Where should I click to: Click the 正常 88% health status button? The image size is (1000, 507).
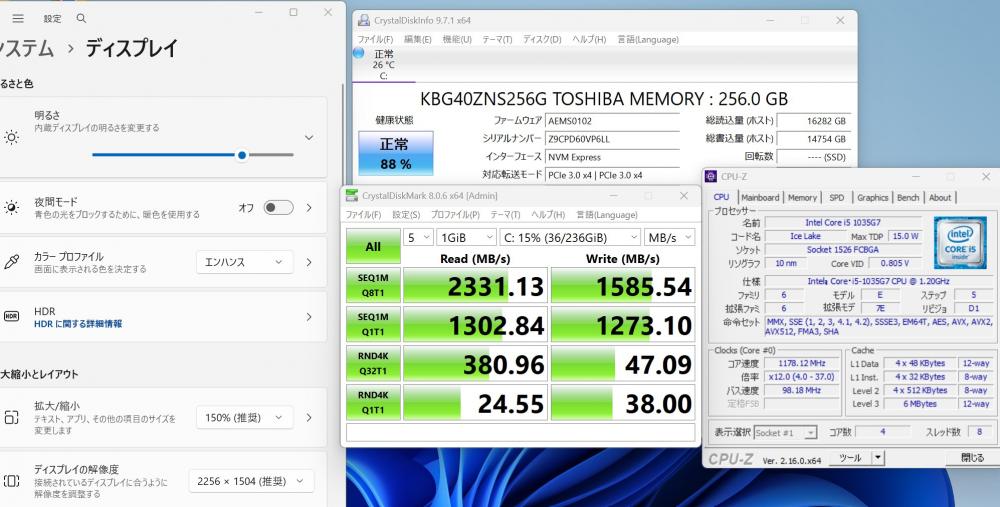(395, 153)
